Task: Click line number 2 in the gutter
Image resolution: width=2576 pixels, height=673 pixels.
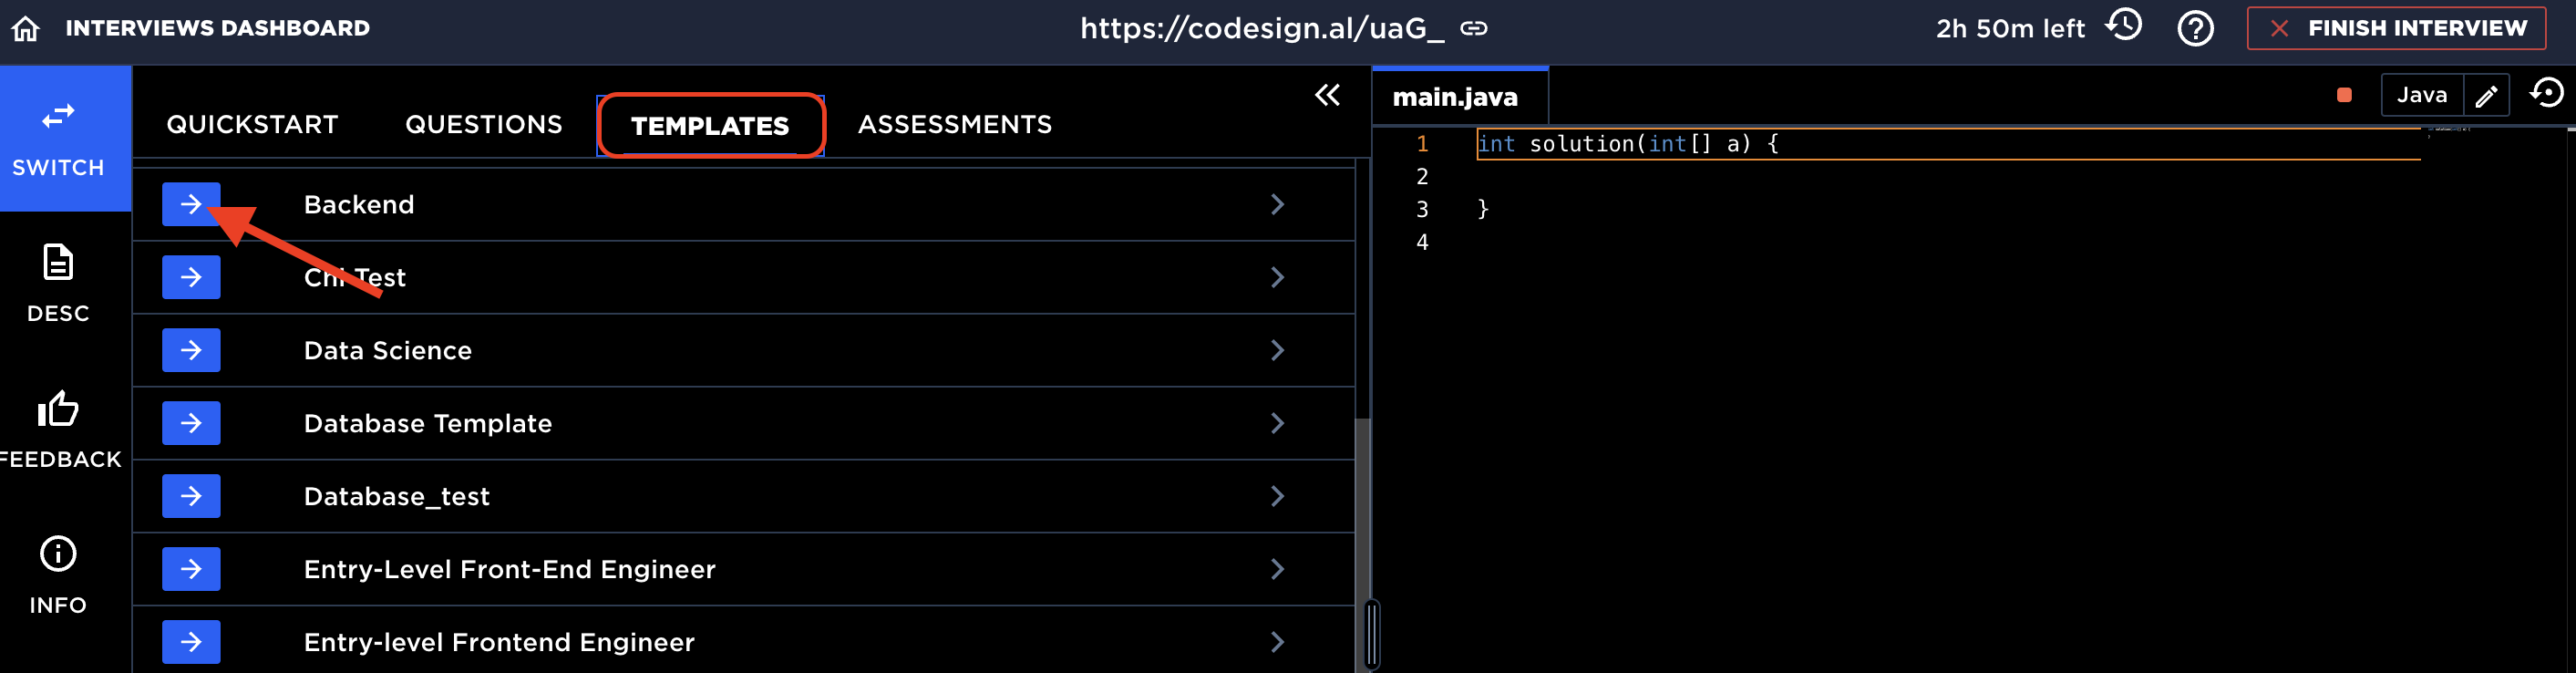Action: click(x=1421, y=177)
